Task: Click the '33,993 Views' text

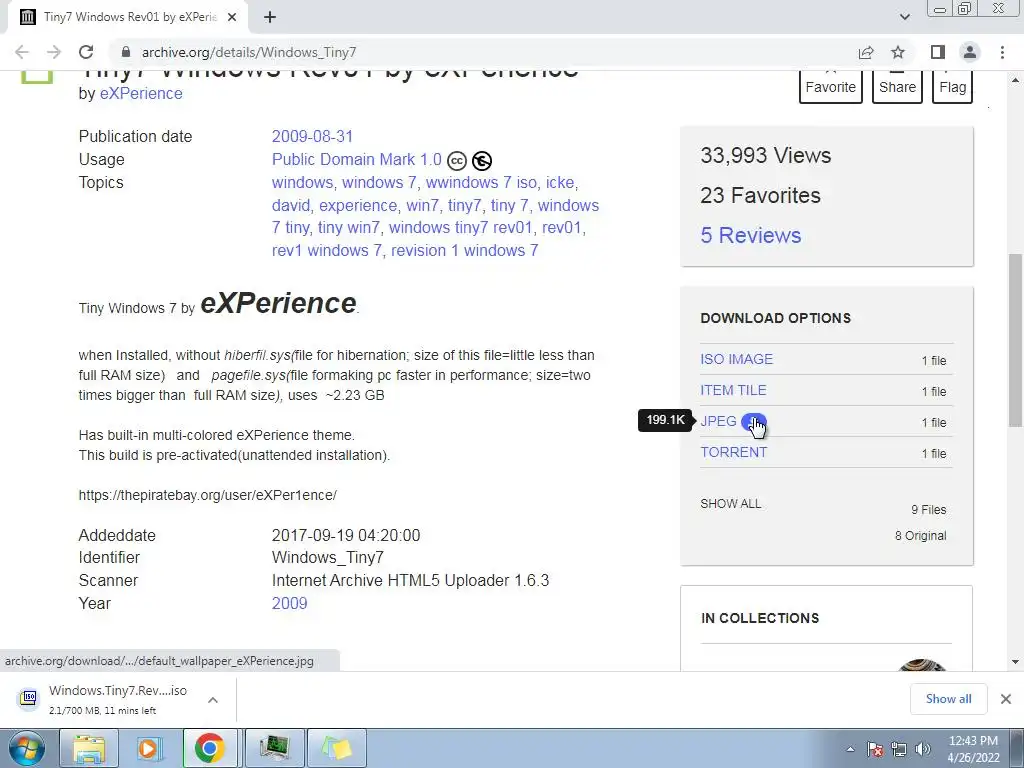Action: click(765, 155)
